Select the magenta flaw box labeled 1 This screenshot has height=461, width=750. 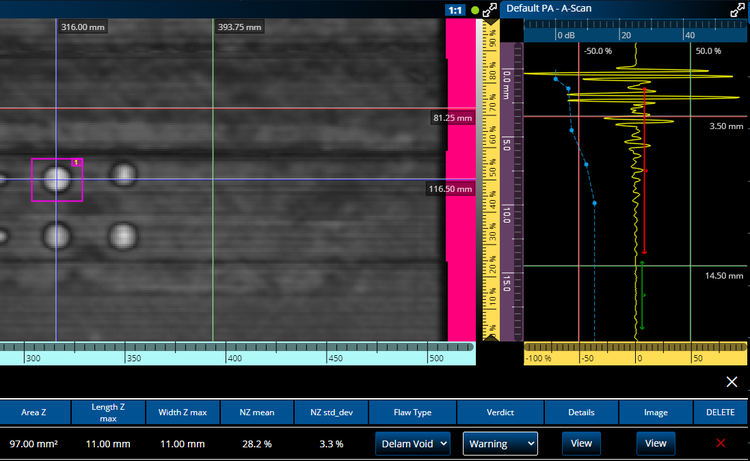57,180
